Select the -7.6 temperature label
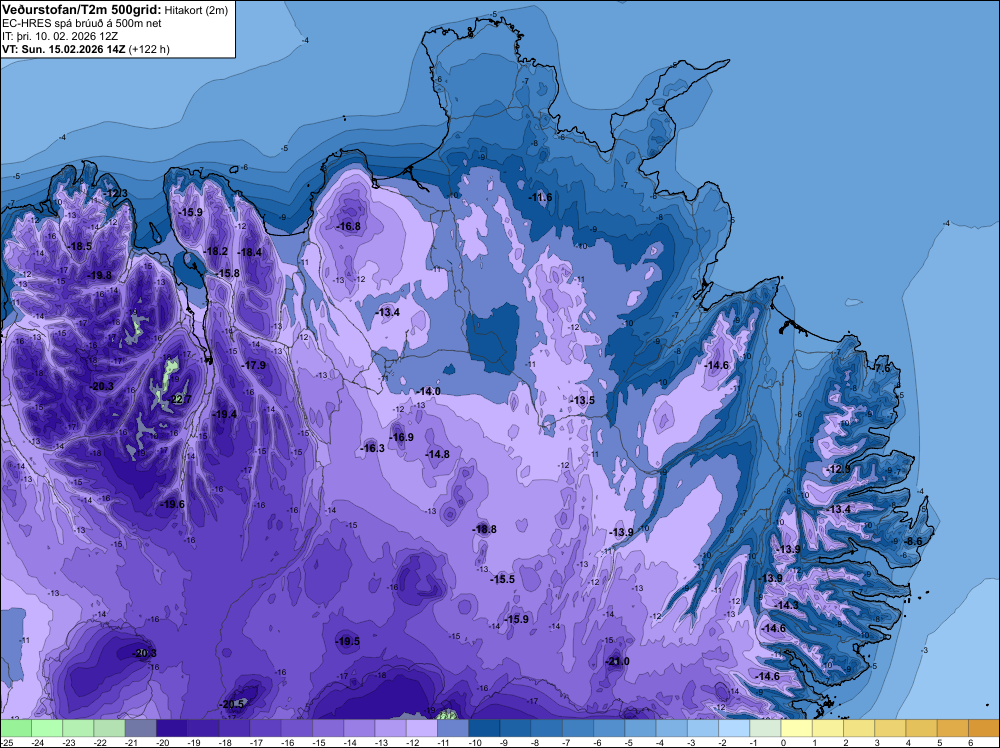Image resolution: width=1000 pixels, height=748 pixels. pos(882,369)
